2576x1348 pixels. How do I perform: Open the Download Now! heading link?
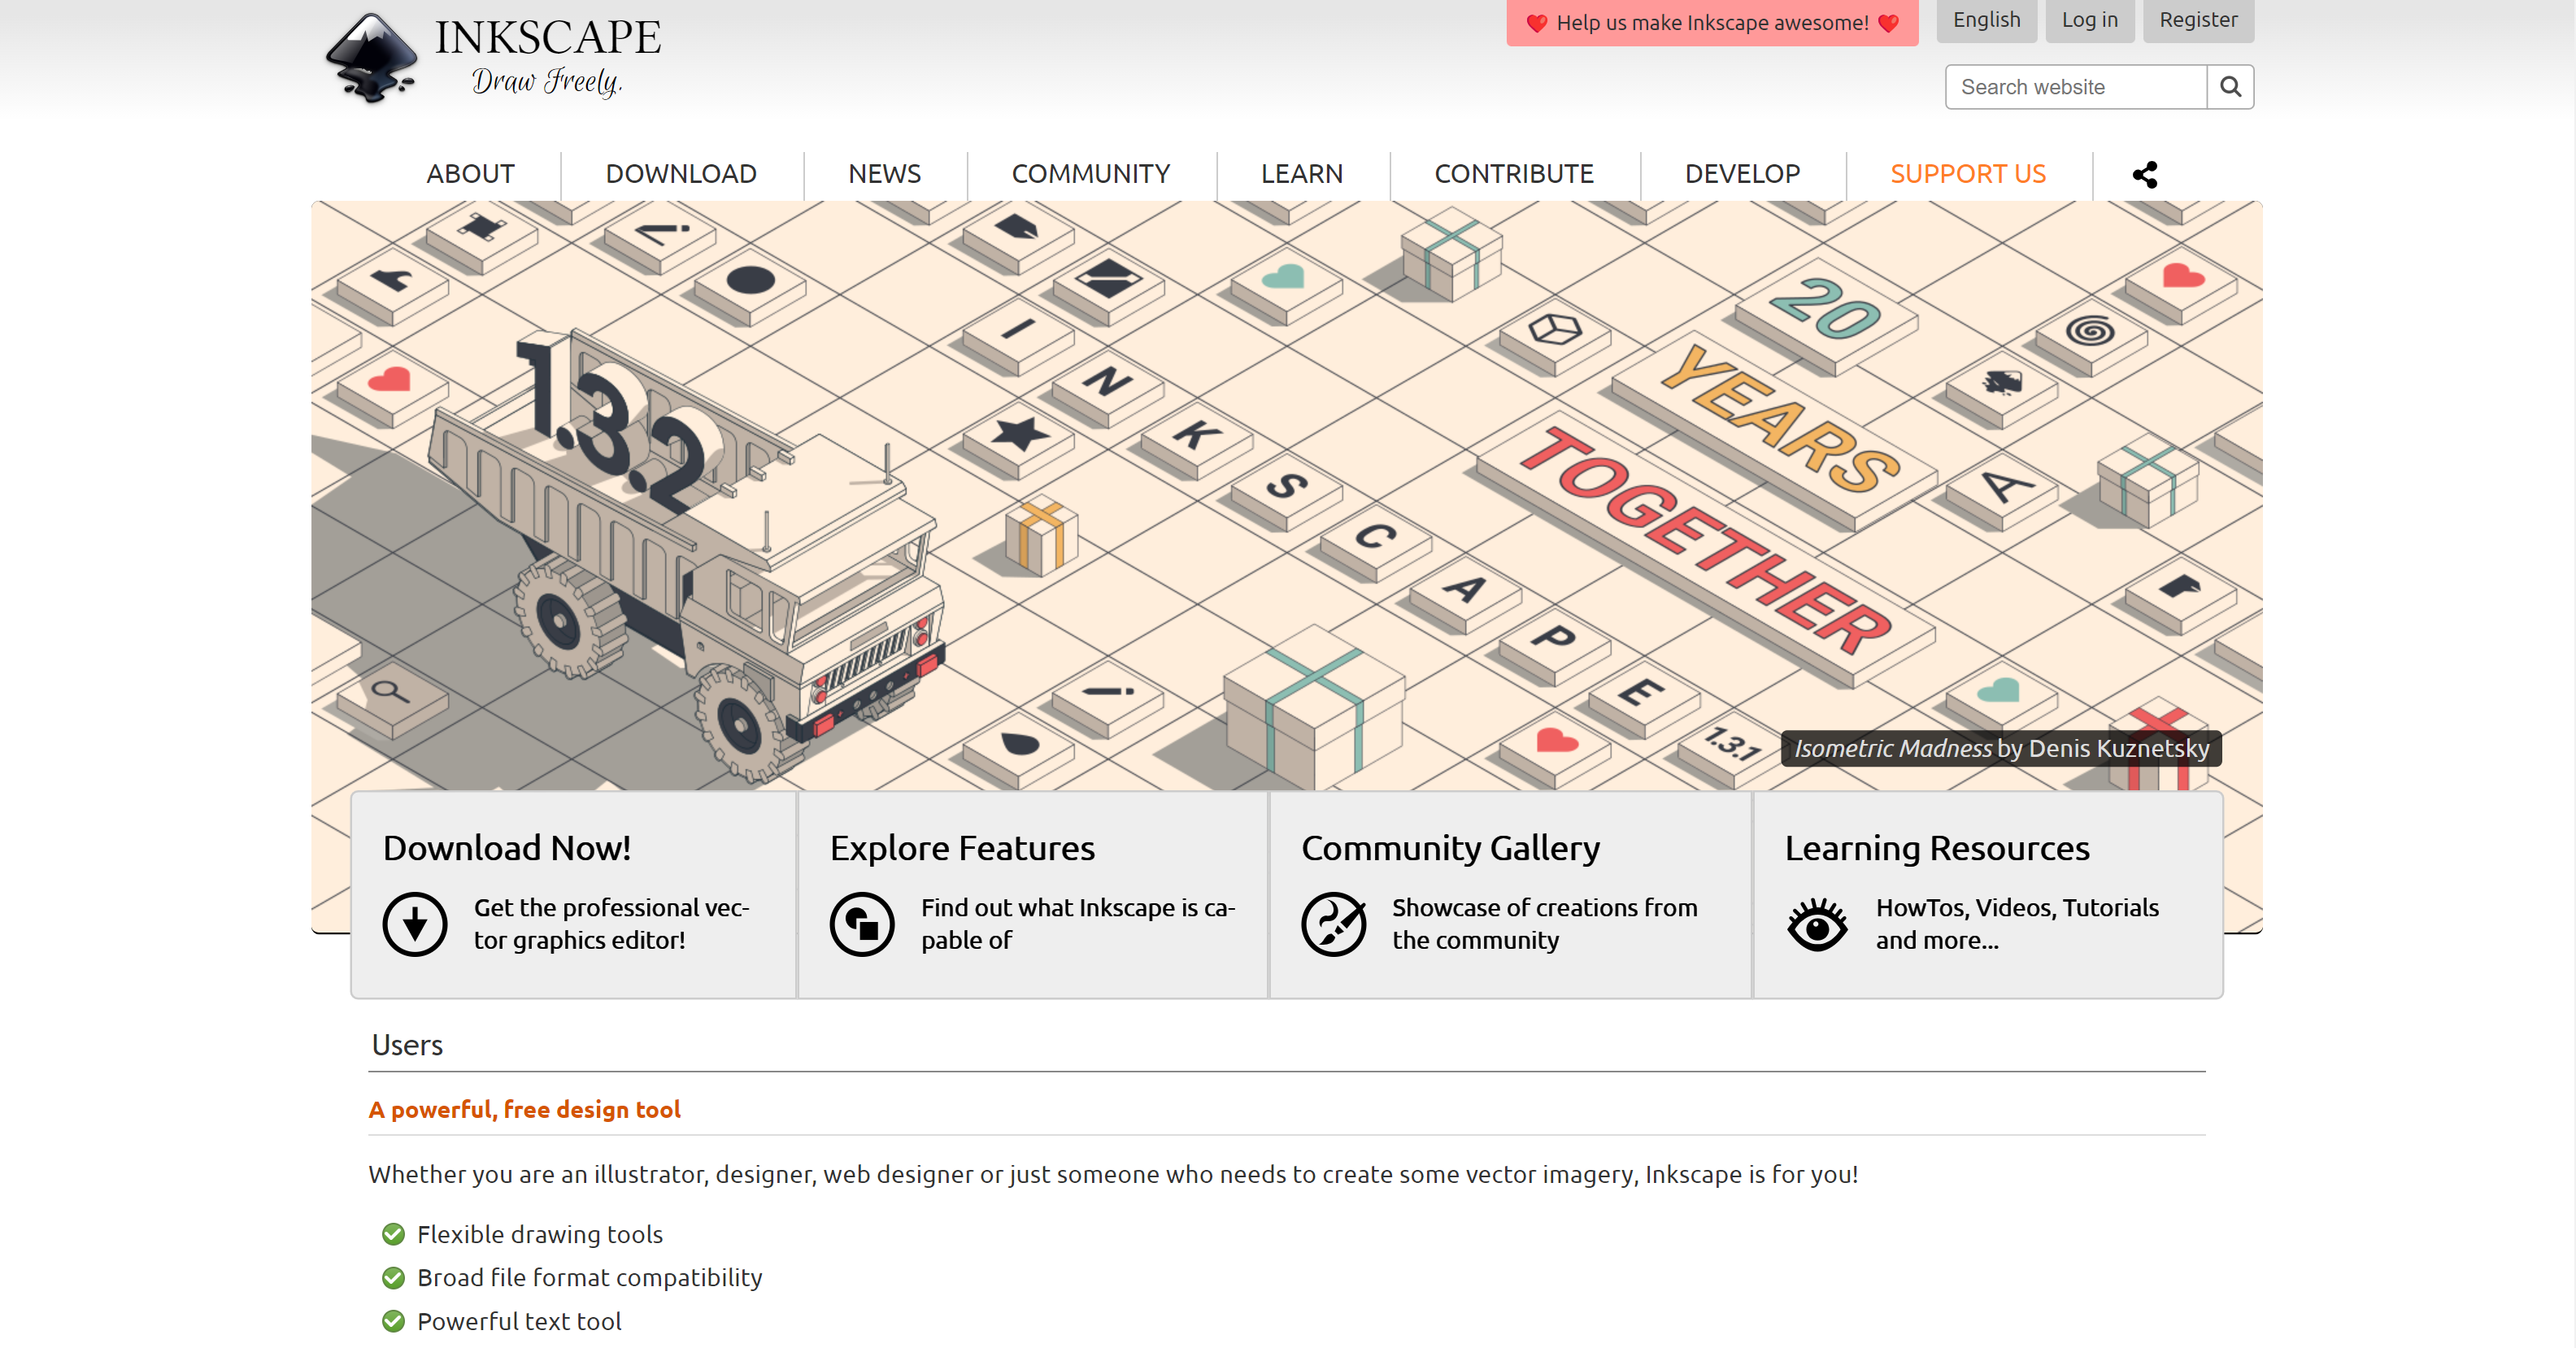[x=507, y=848]
